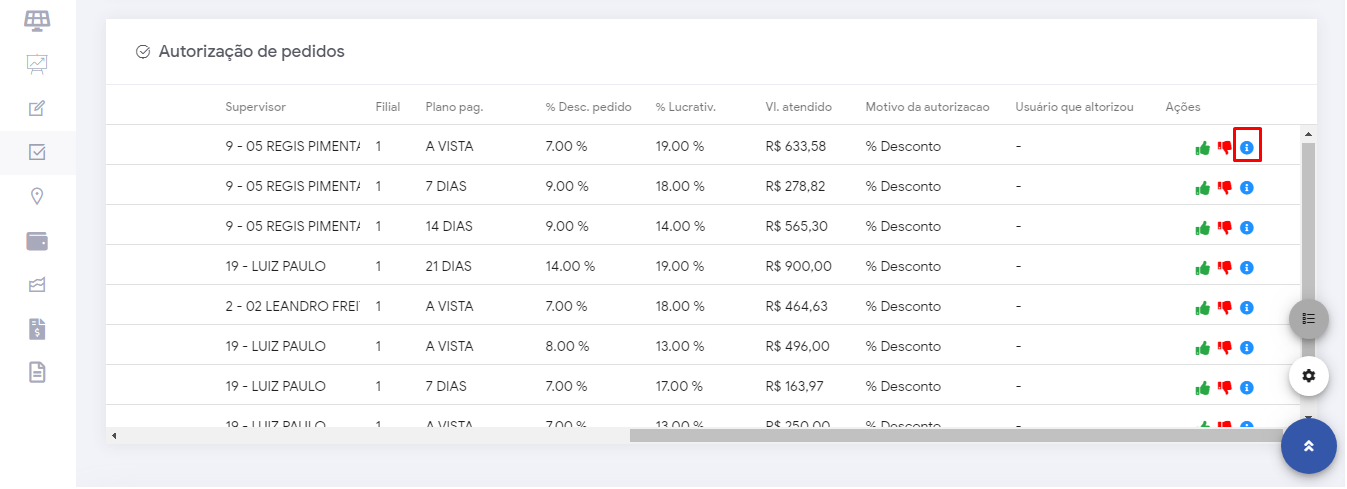Show details of the R$ 565,30 order

click(1246, 228)
